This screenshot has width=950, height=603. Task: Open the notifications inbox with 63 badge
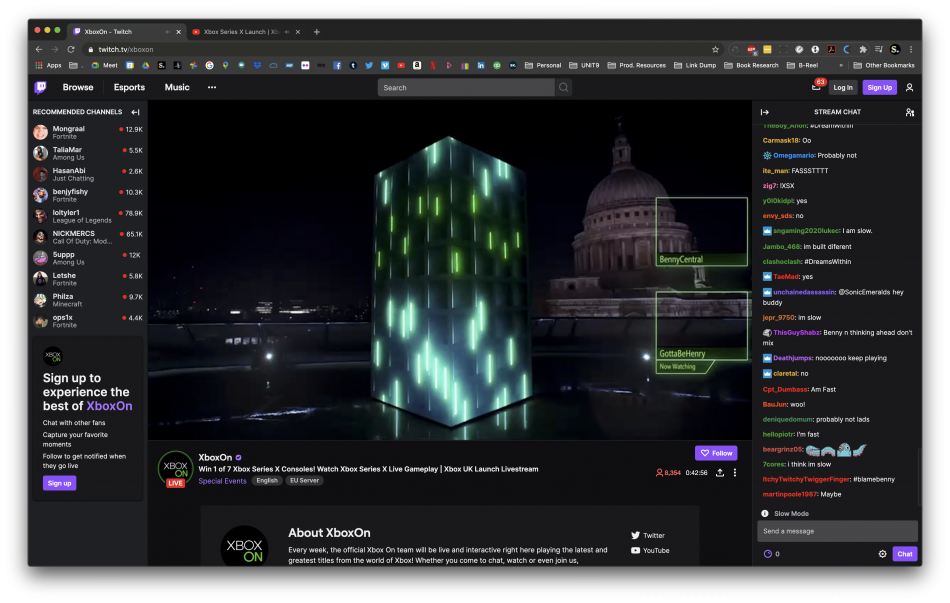(x=817, y=87)
